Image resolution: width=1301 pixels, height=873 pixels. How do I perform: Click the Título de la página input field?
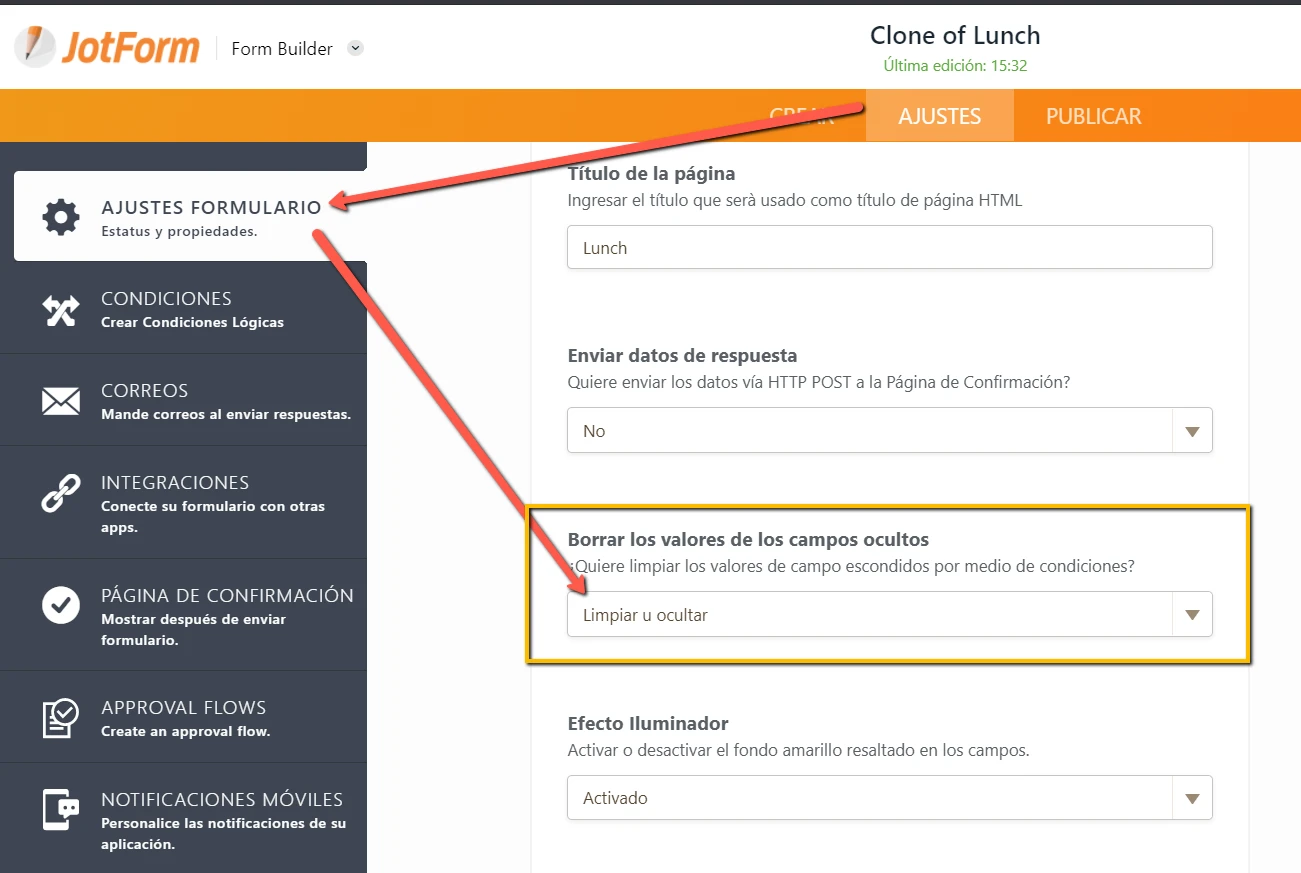889,248
